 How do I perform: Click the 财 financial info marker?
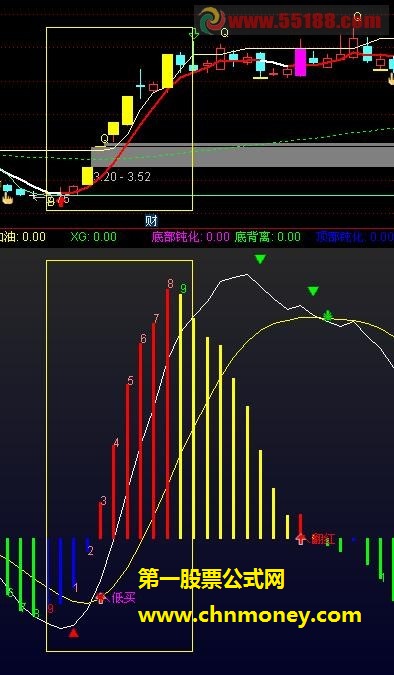(x=152, y=221)
